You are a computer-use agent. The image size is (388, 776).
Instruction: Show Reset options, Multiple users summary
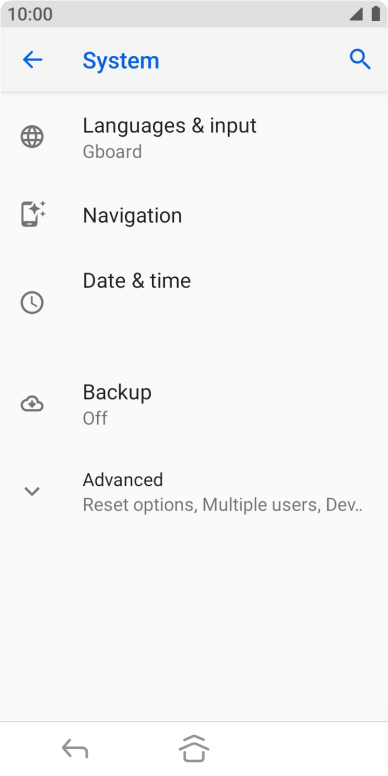tap(223, 505)
